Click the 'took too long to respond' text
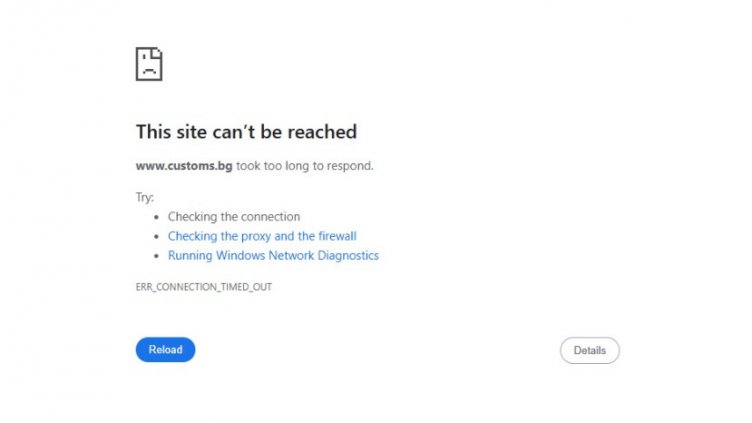 [304, 166]
